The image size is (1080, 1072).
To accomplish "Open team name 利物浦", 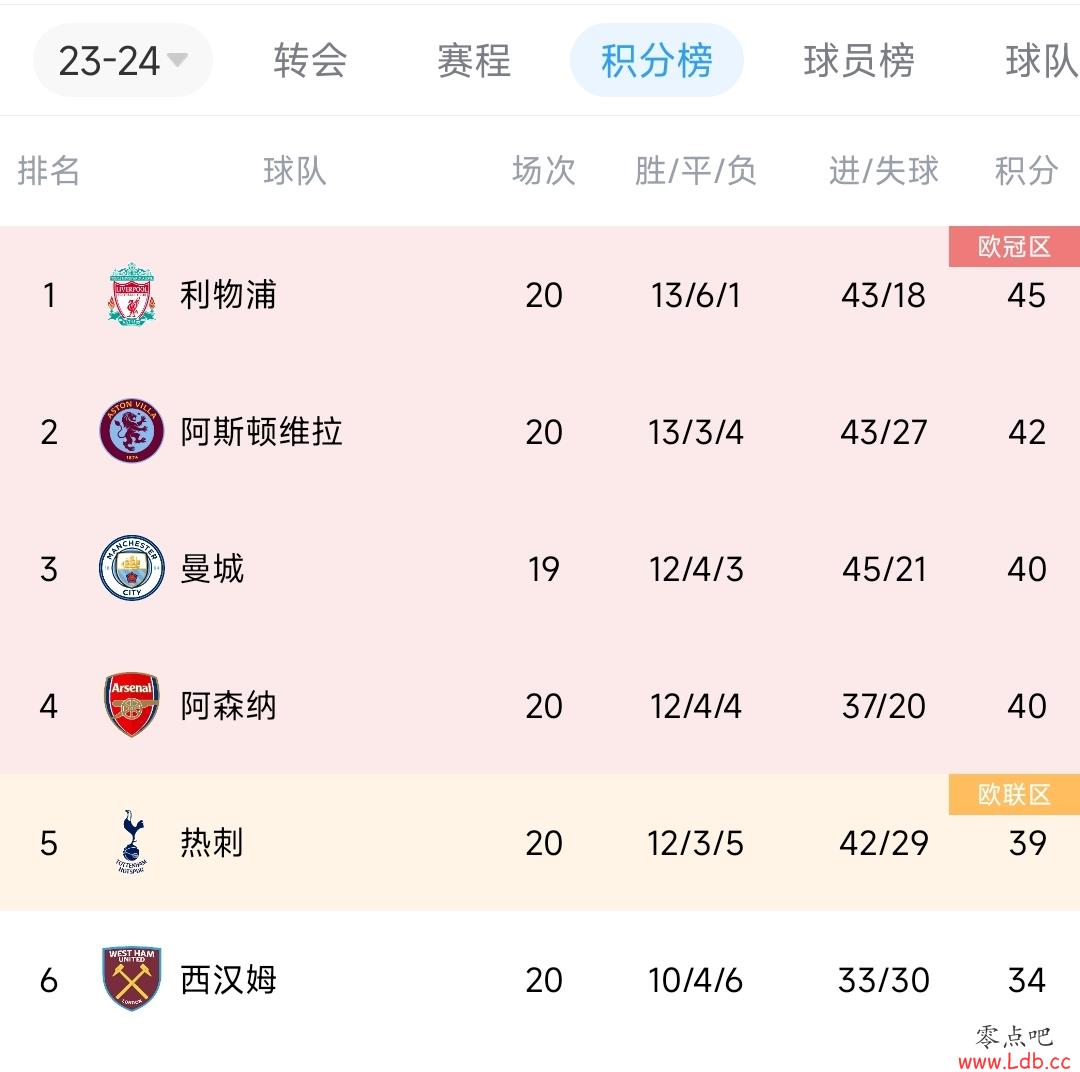I will tap(228, 295).
